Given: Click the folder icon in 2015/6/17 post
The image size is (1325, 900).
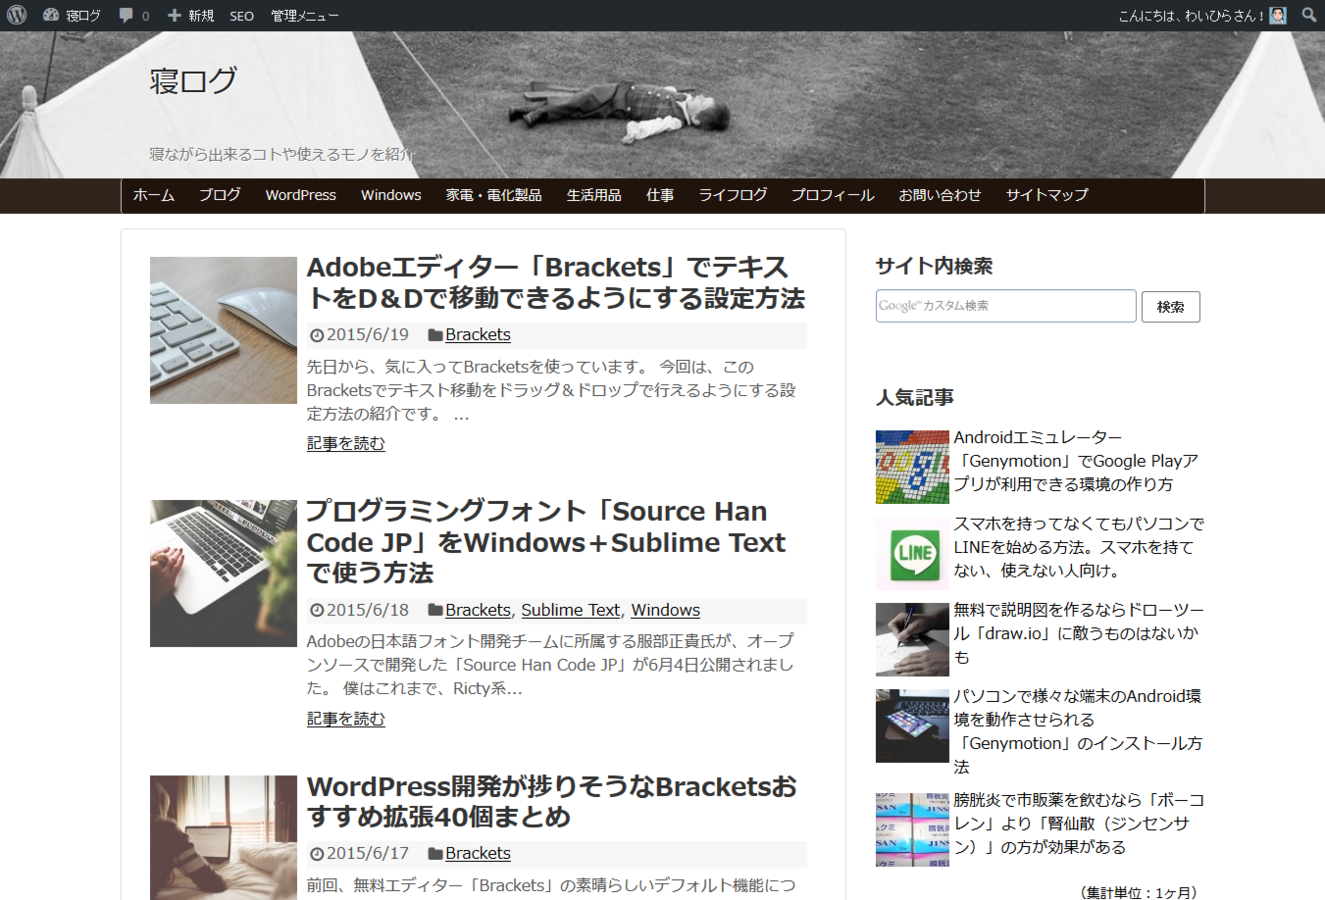Looking at the screenshot, I should point(435,854).
